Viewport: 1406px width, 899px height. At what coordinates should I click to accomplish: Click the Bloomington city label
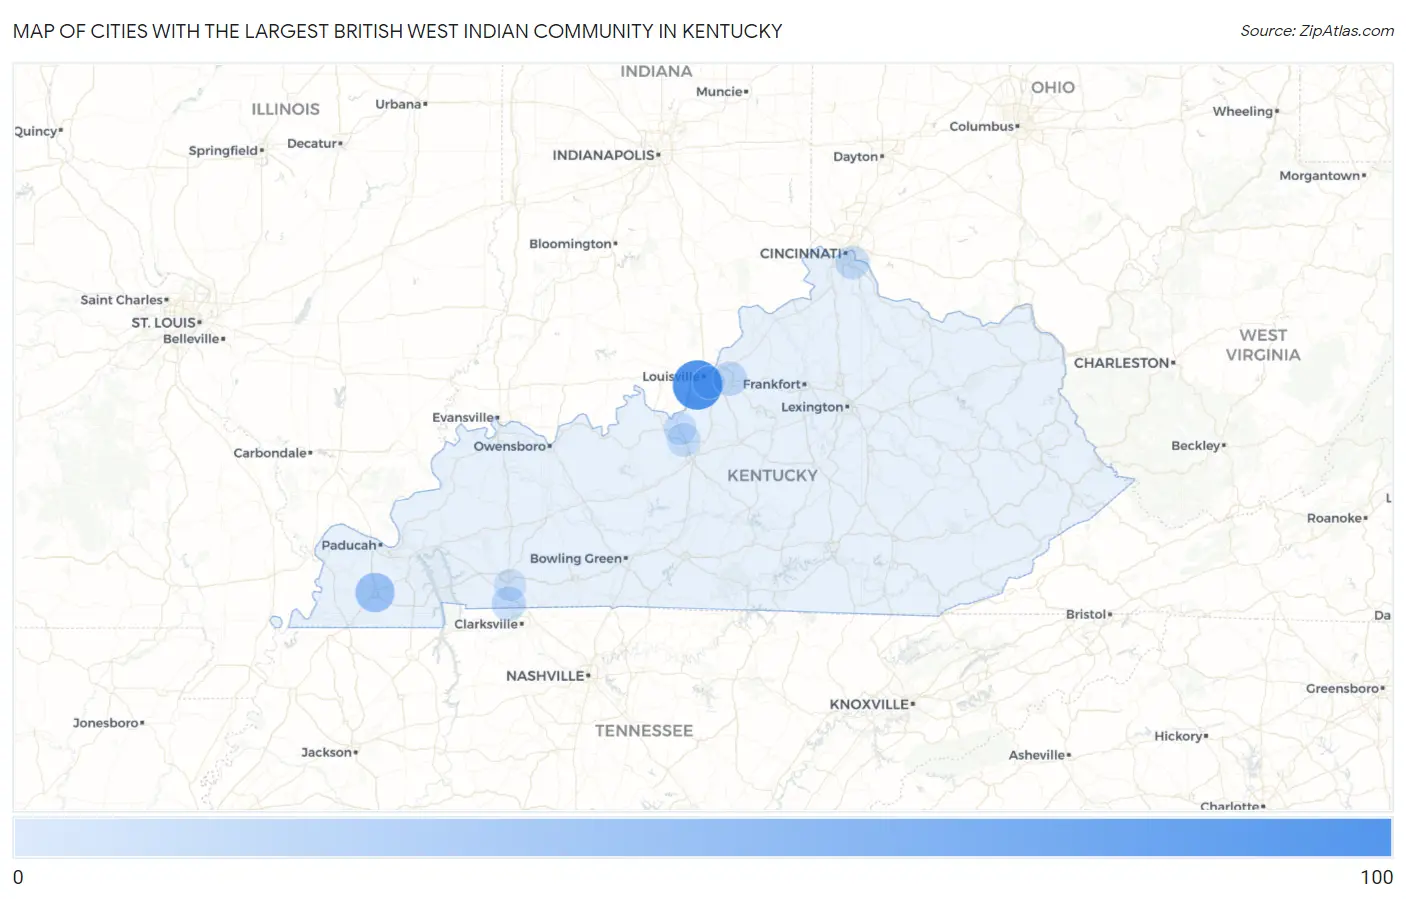pos(570,244)
